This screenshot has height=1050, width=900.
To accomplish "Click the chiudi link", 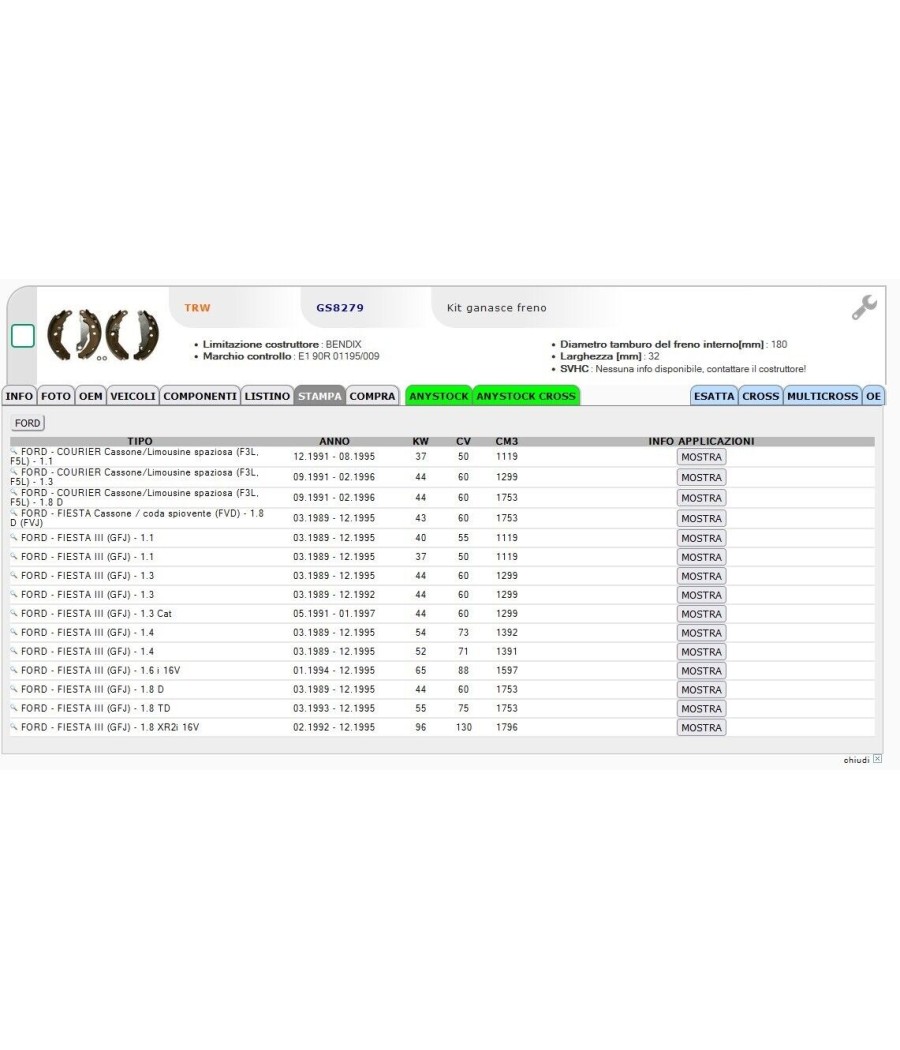I will tap(856, 759).
